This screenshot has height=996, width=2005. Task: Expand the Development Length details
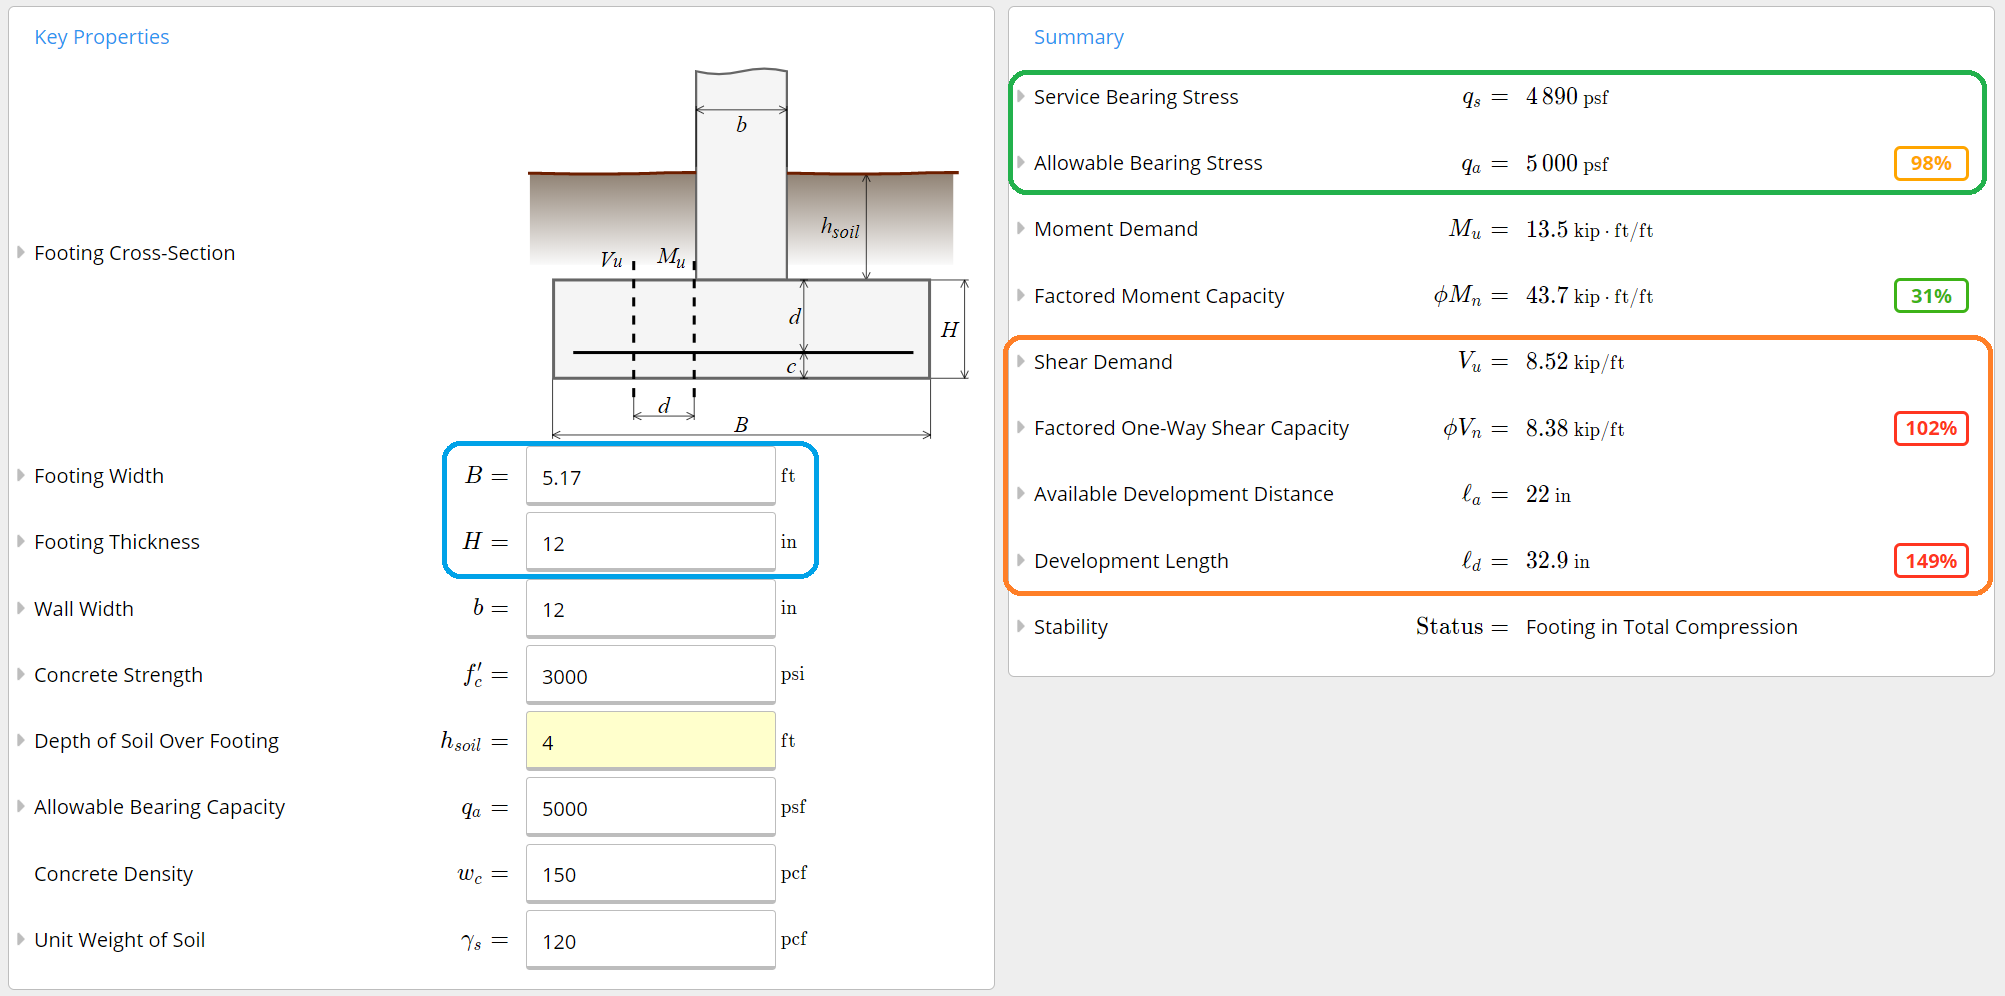(x=1021, y=561)
